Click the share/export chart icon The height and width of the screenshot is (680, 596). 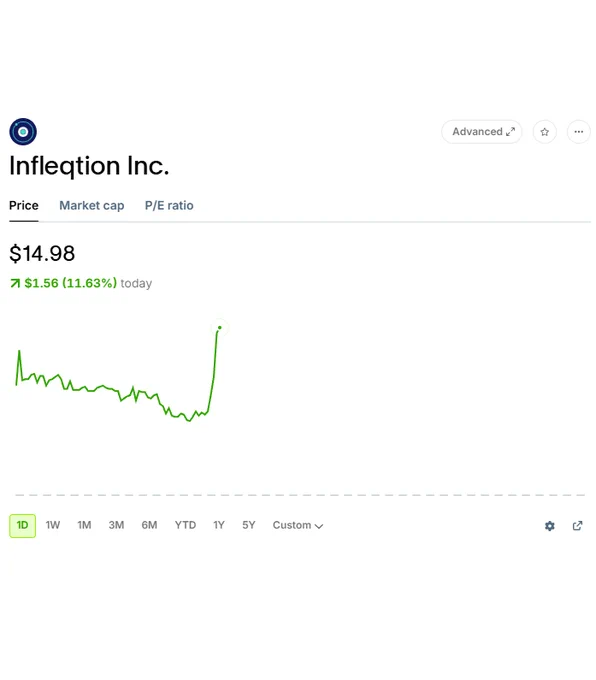(x=577, y=526)
